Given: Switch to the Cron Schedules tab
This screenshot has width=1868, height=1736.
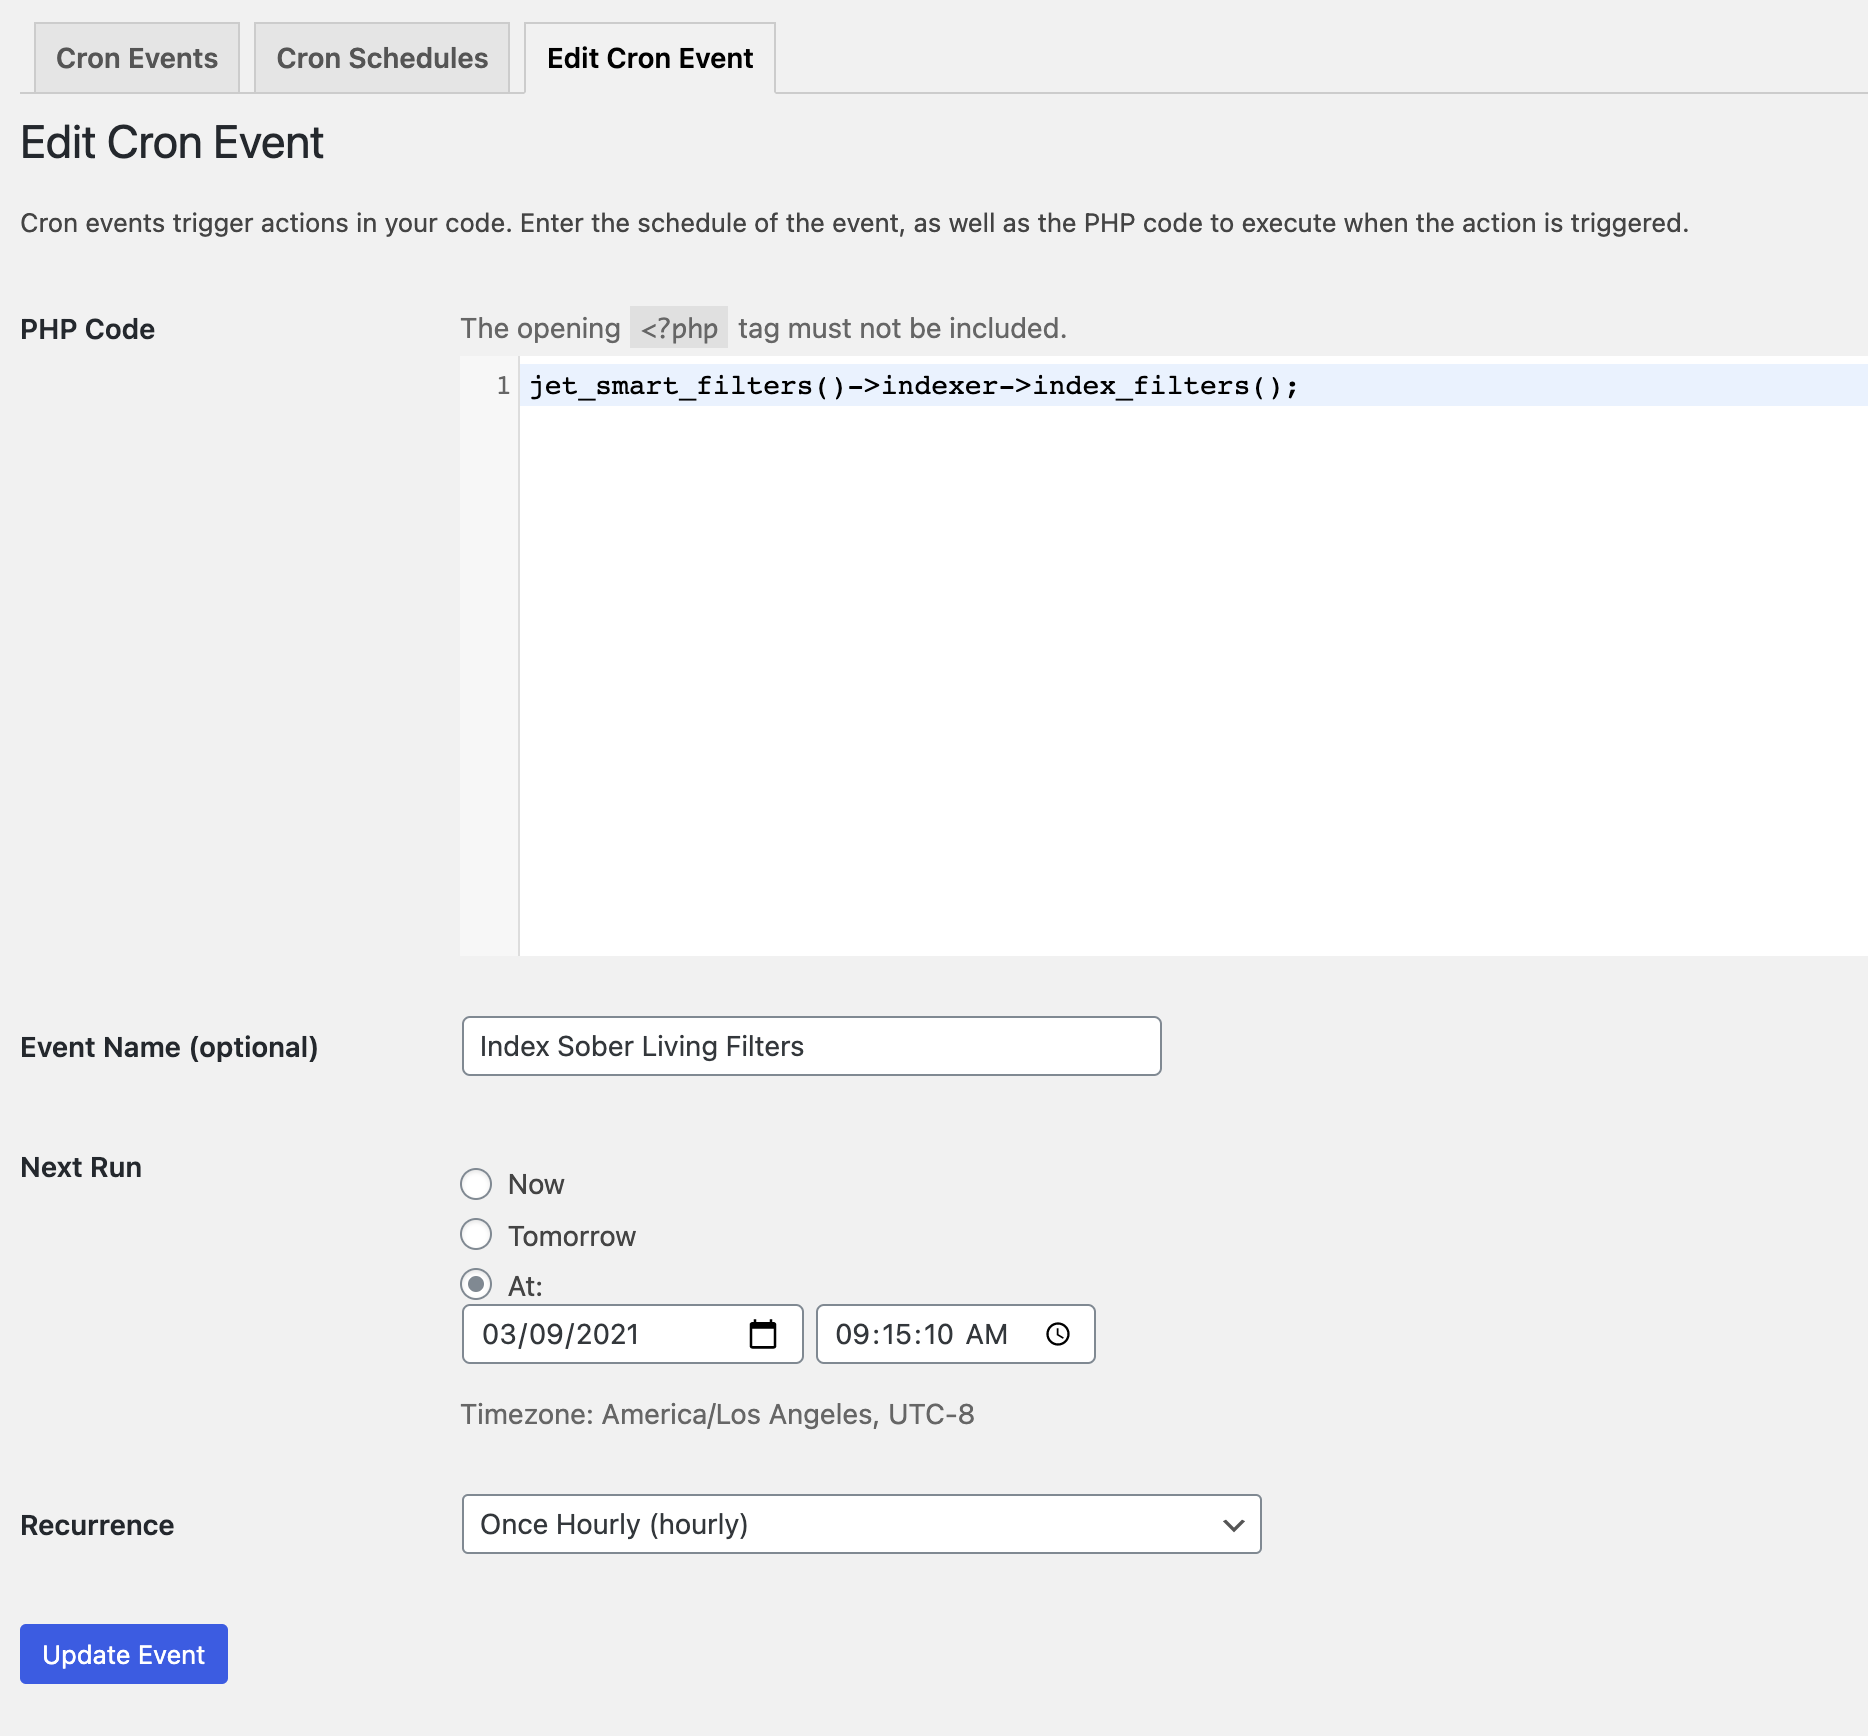Looking at the screenshot, I should [381, 57].
